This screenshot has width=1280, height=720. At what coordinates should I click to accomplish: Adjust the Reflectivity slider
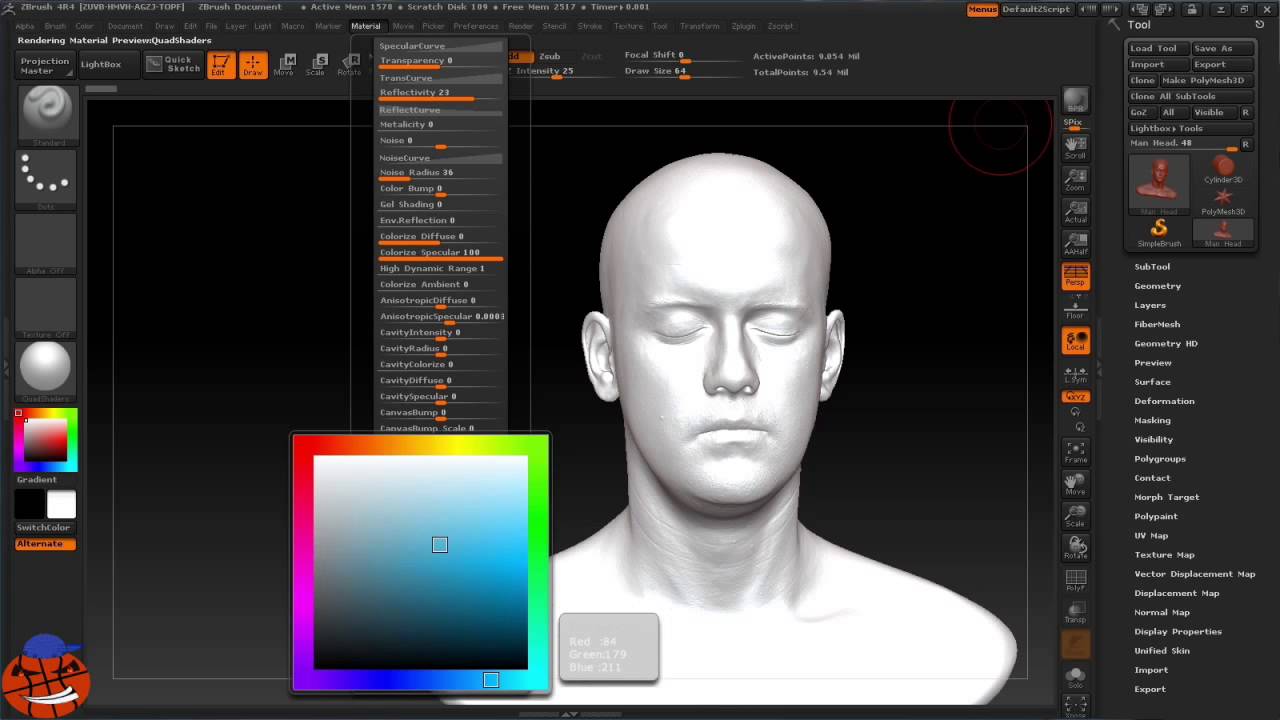point(441,93)
